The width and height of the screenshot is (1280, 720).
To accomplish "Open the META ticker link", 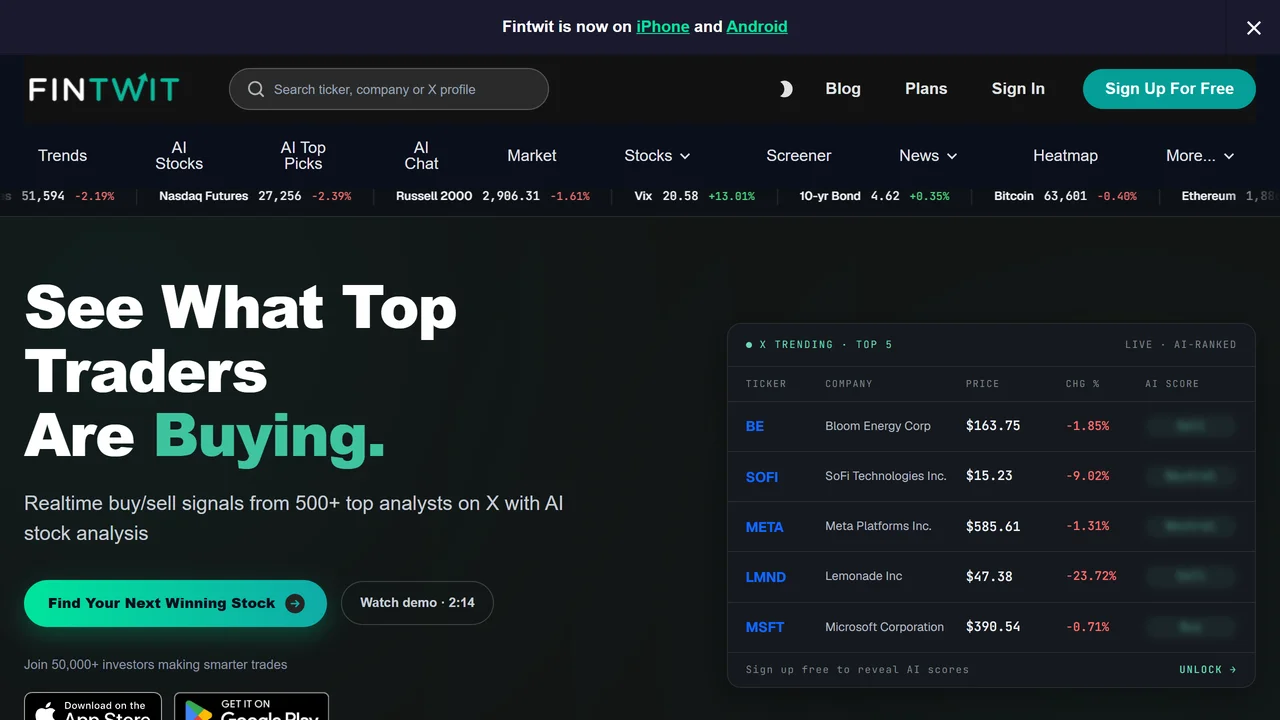I will 765,527.
